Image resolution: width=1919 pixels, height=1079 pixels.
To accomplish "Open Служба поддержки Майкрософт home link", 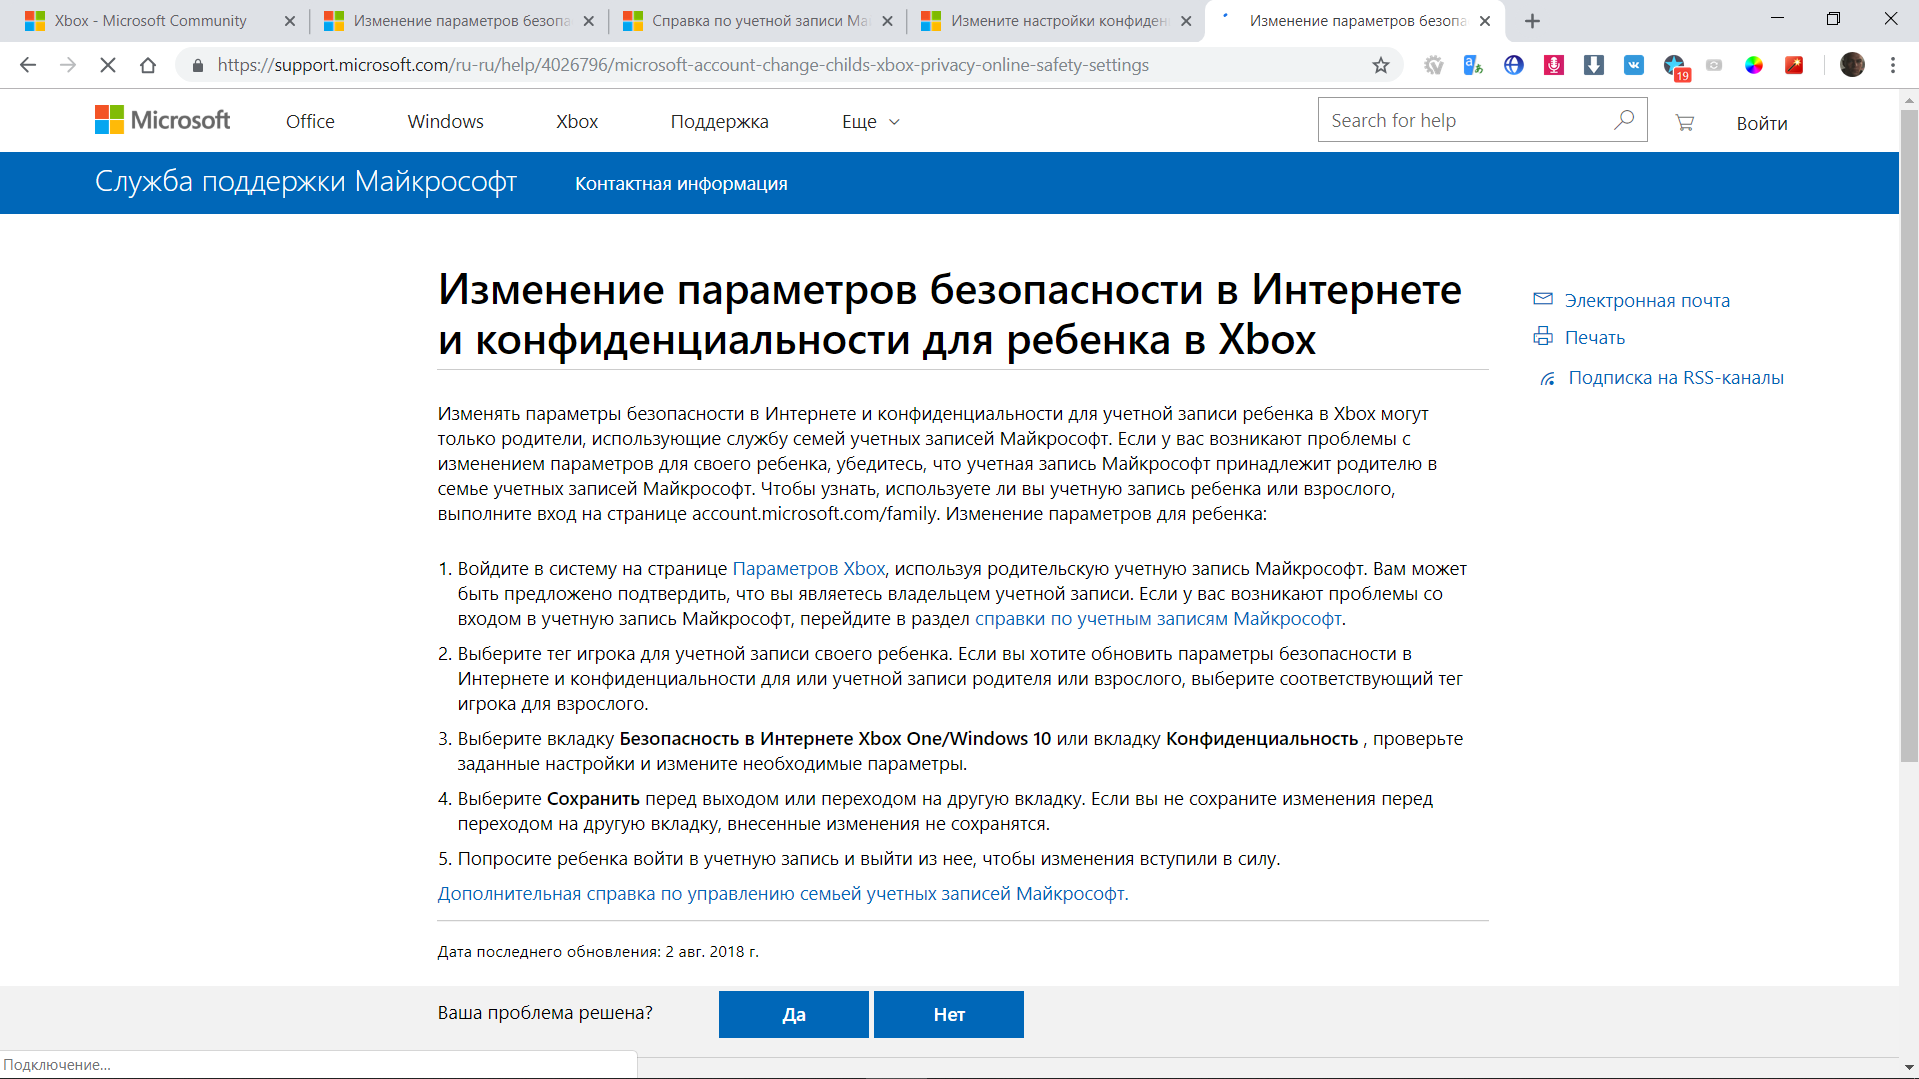I will (x=306, y=182).
